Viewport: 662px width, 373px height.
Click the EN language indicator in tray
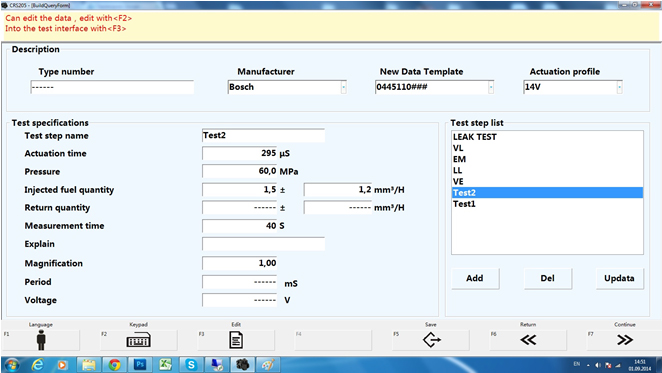(577, 364)
